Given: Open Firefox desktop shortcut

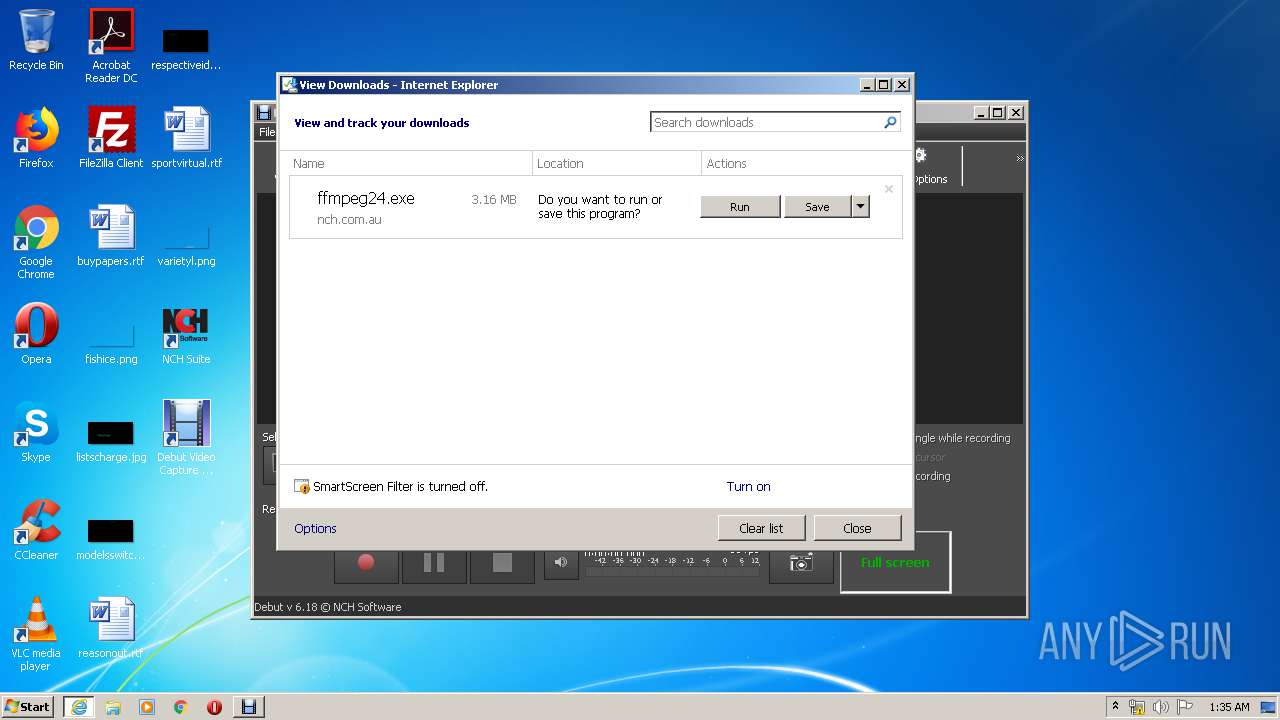Looking at the screenshot, I should [36, 138].
